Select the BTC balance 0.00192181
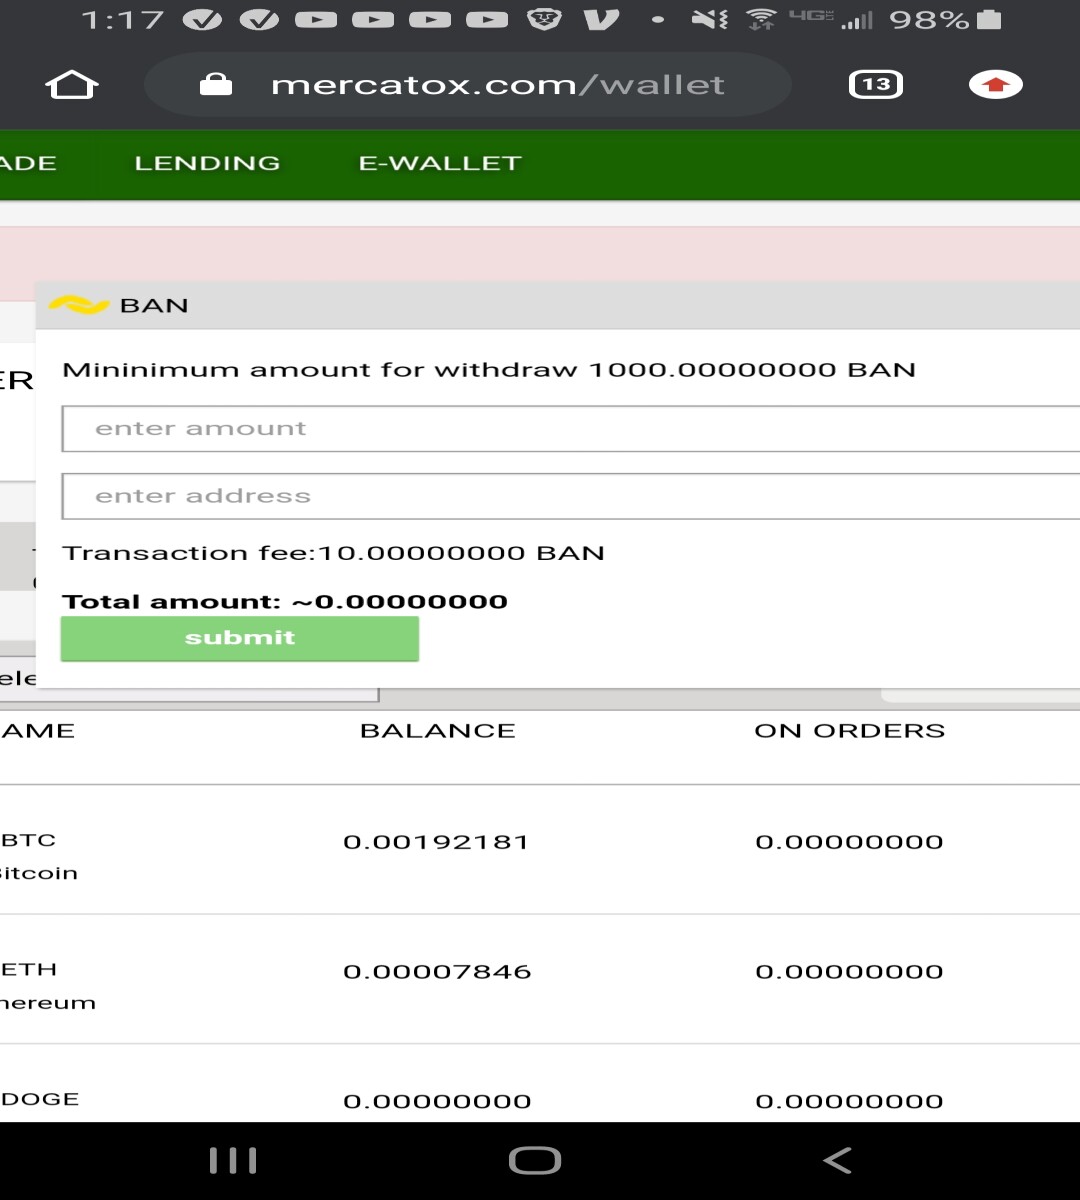Viewport: 1080px width, 1200px height. pyautogui.click(x=436, y=842)
